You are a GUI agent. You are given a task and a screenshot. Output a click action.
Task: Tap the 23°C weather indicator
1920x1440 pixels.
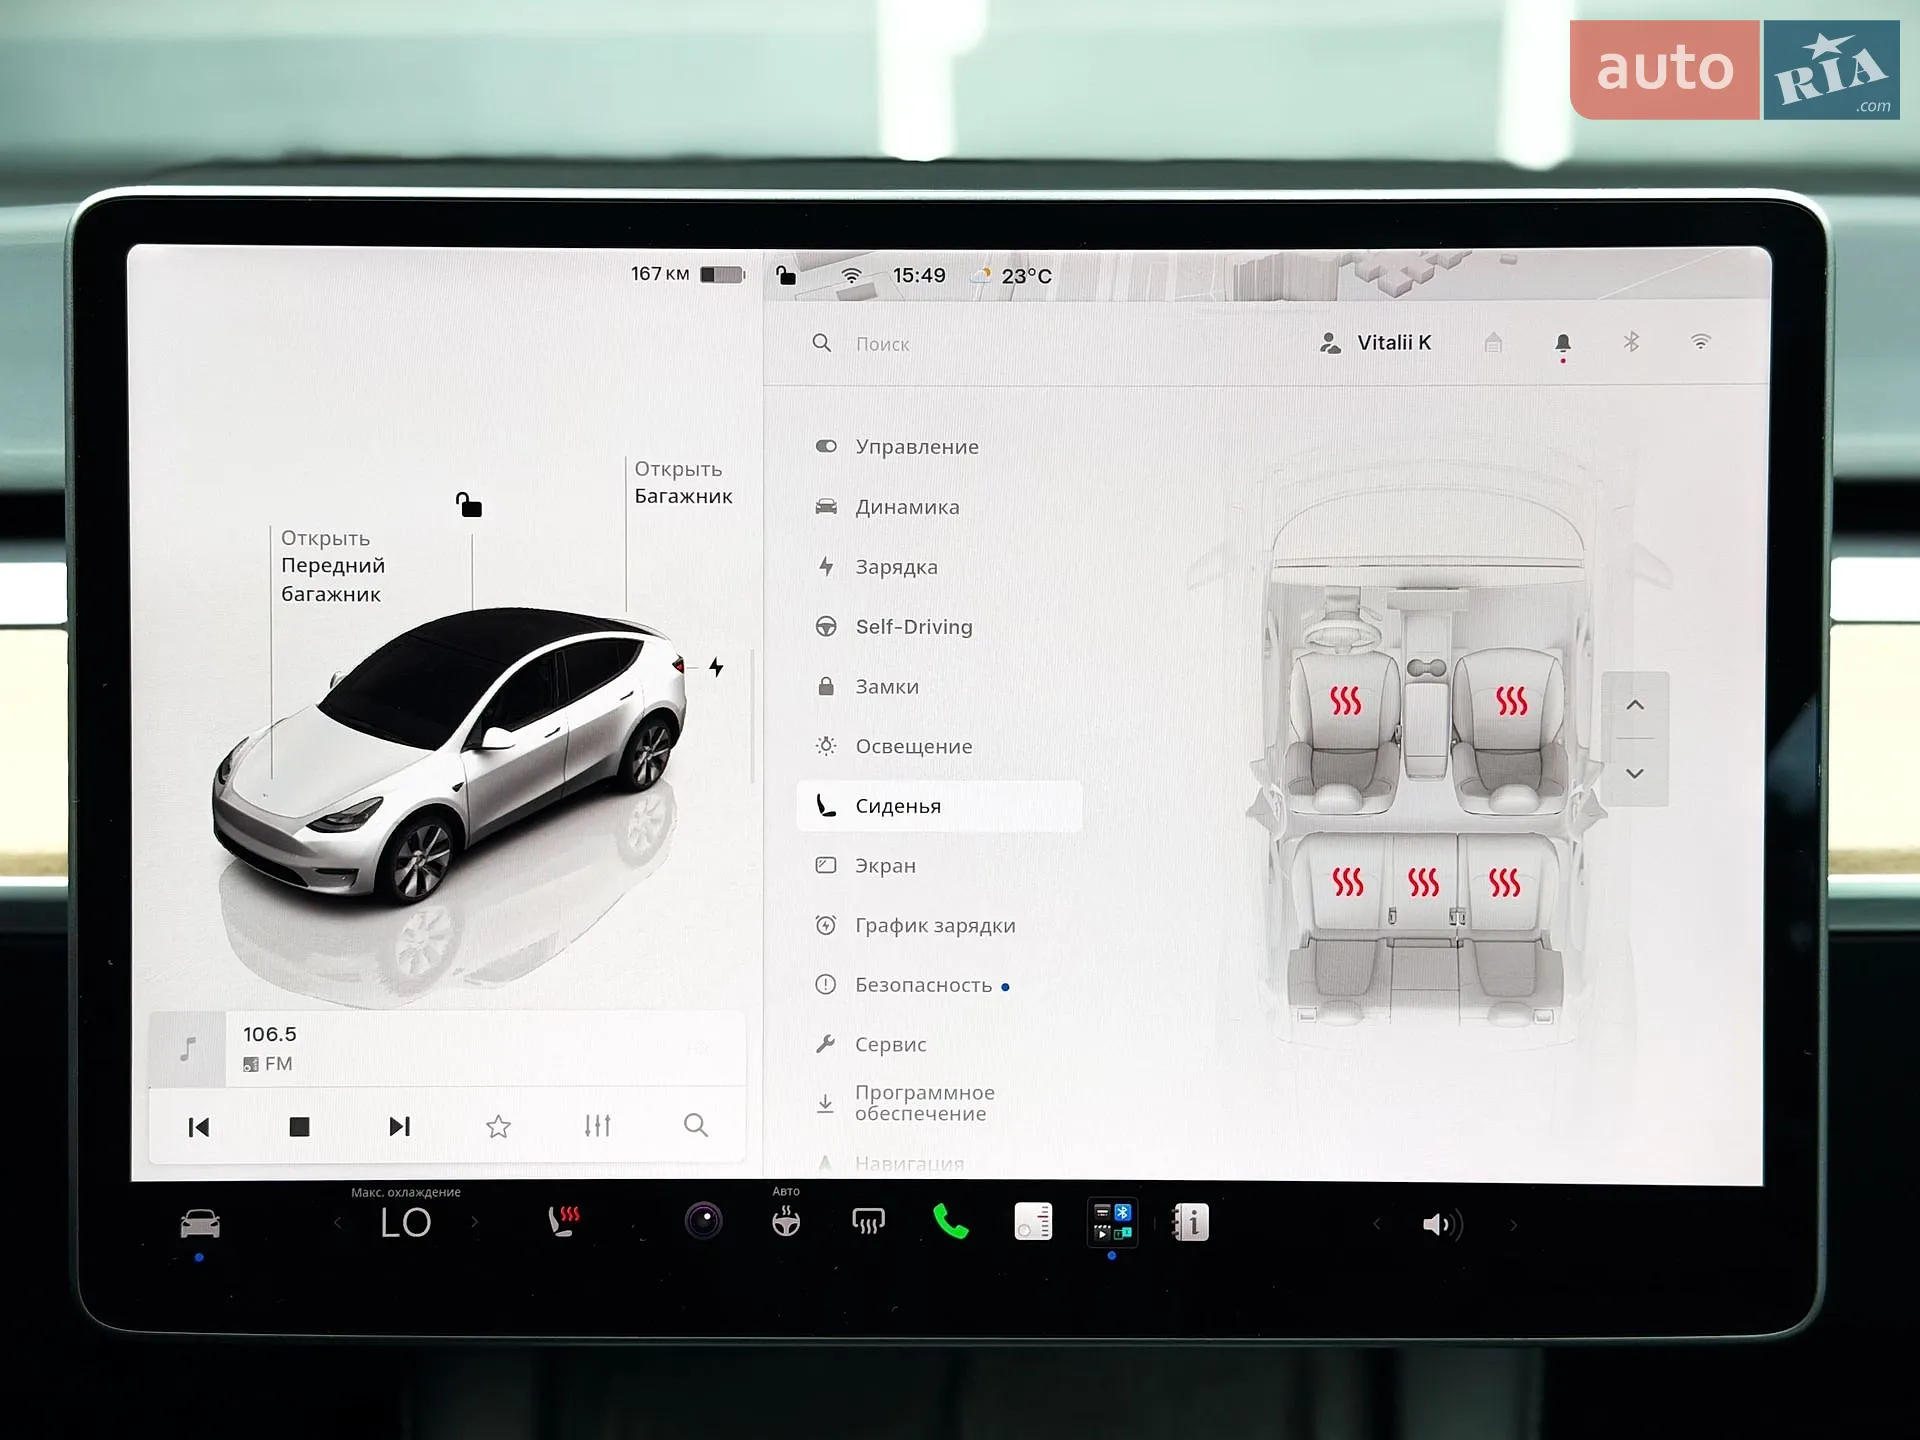click(x=1013, y=275)
